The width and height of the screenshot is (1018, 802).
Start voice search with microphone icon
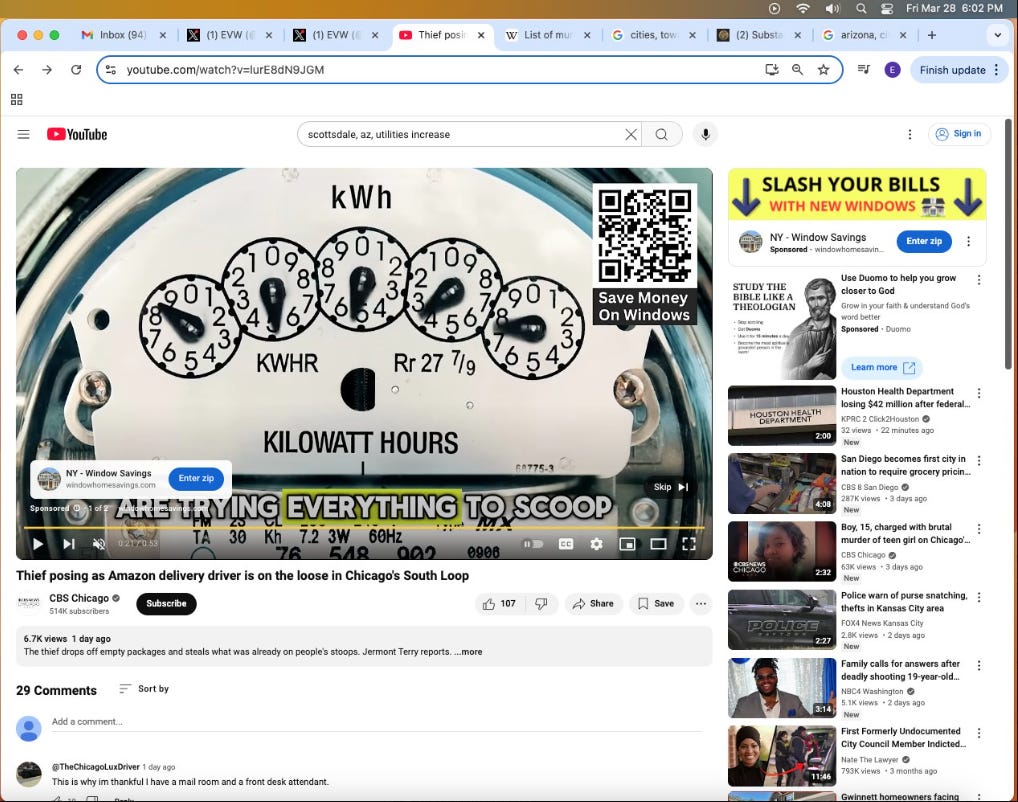coord(705,134)
